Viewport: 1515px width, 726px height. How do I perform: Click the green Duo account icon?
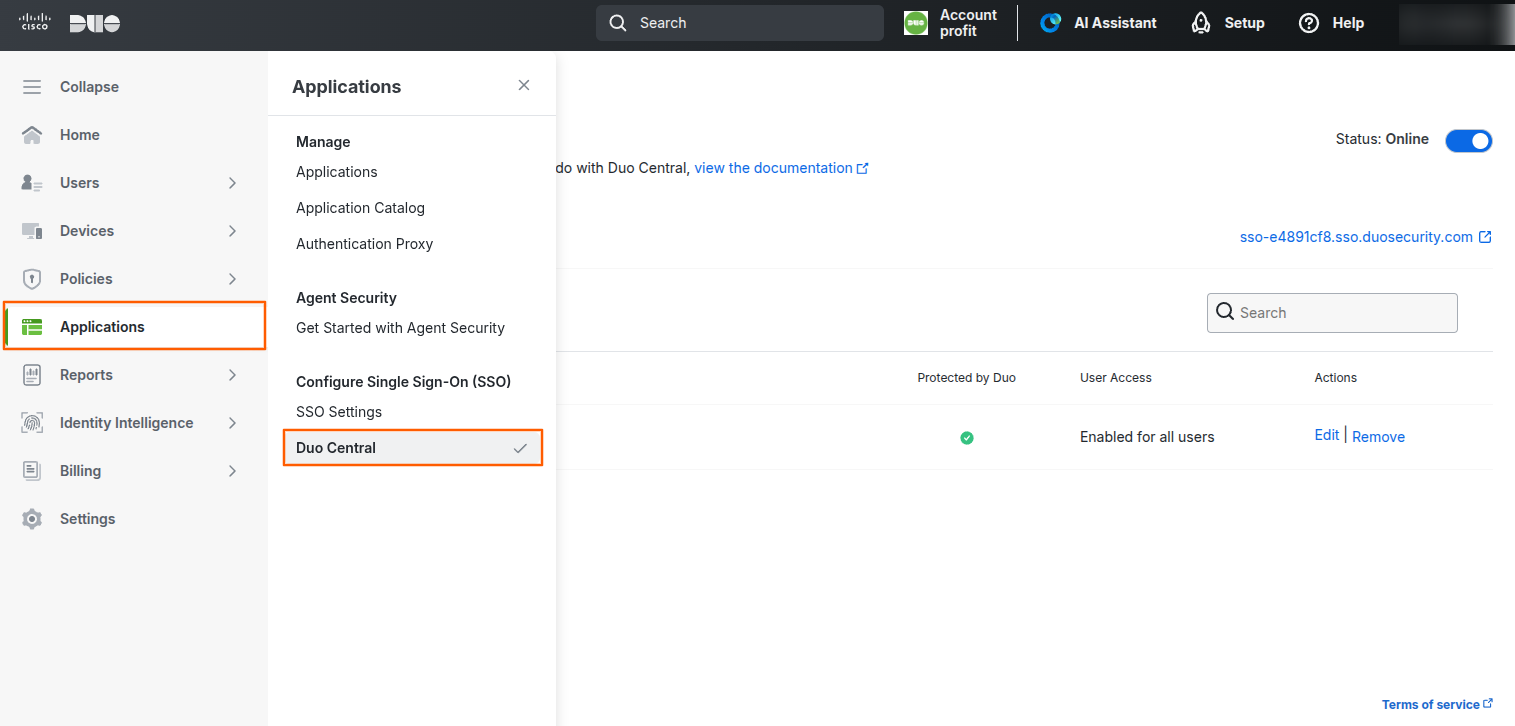click(916, 23)
